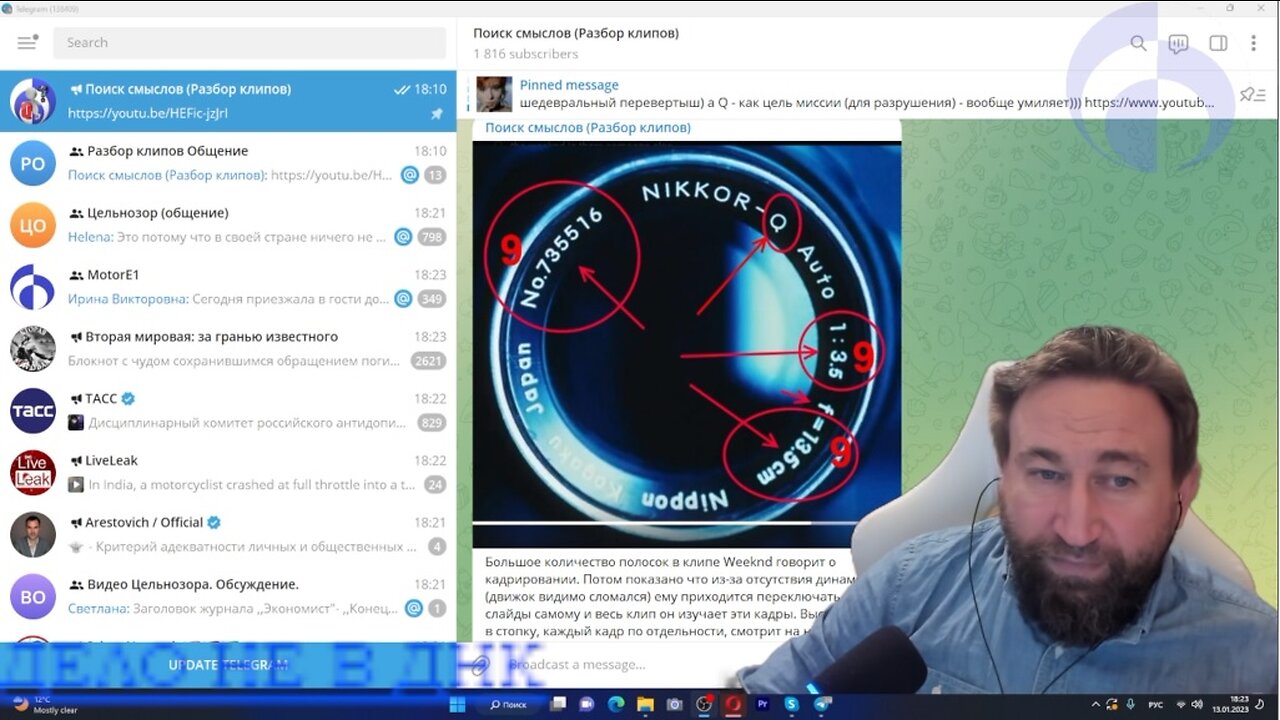Click the ЦО avatar of Цельнозор chat
This screenshot has width=1280, height=720.
33,225
